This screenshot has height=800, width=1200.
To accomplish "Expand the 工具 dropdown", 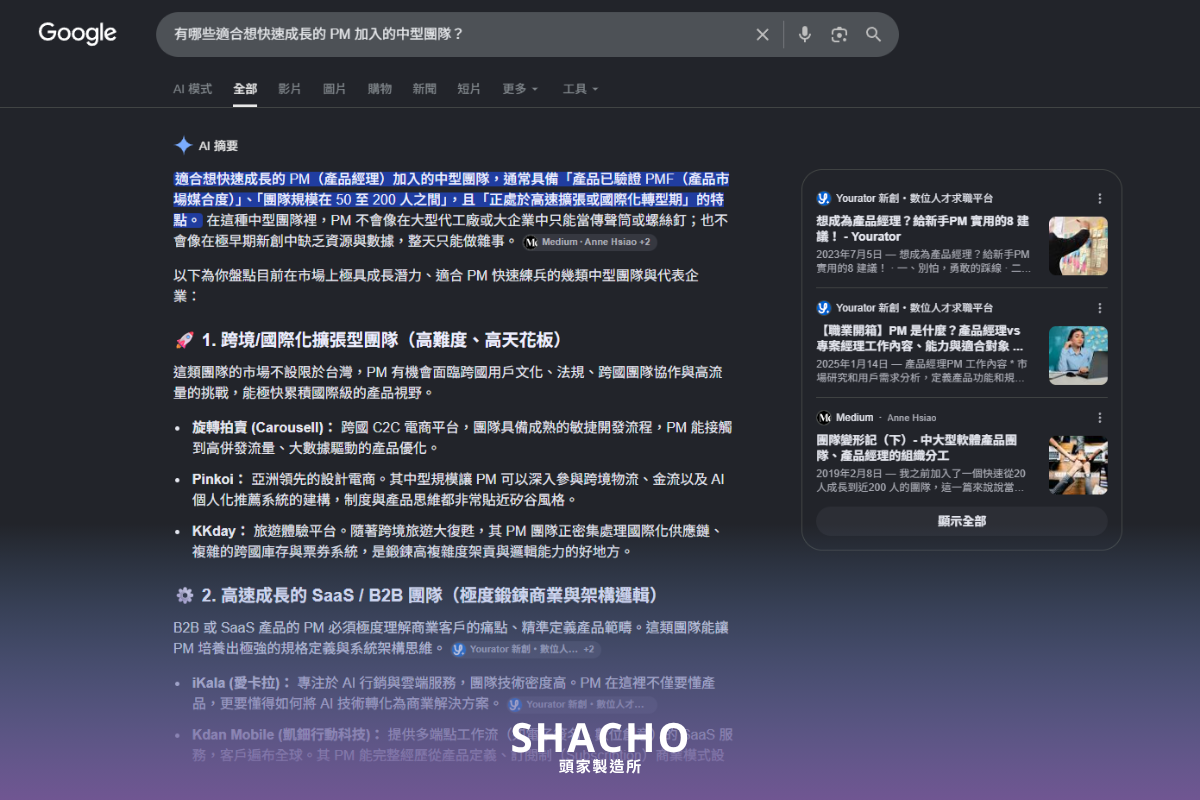I will tap(581, 89).
